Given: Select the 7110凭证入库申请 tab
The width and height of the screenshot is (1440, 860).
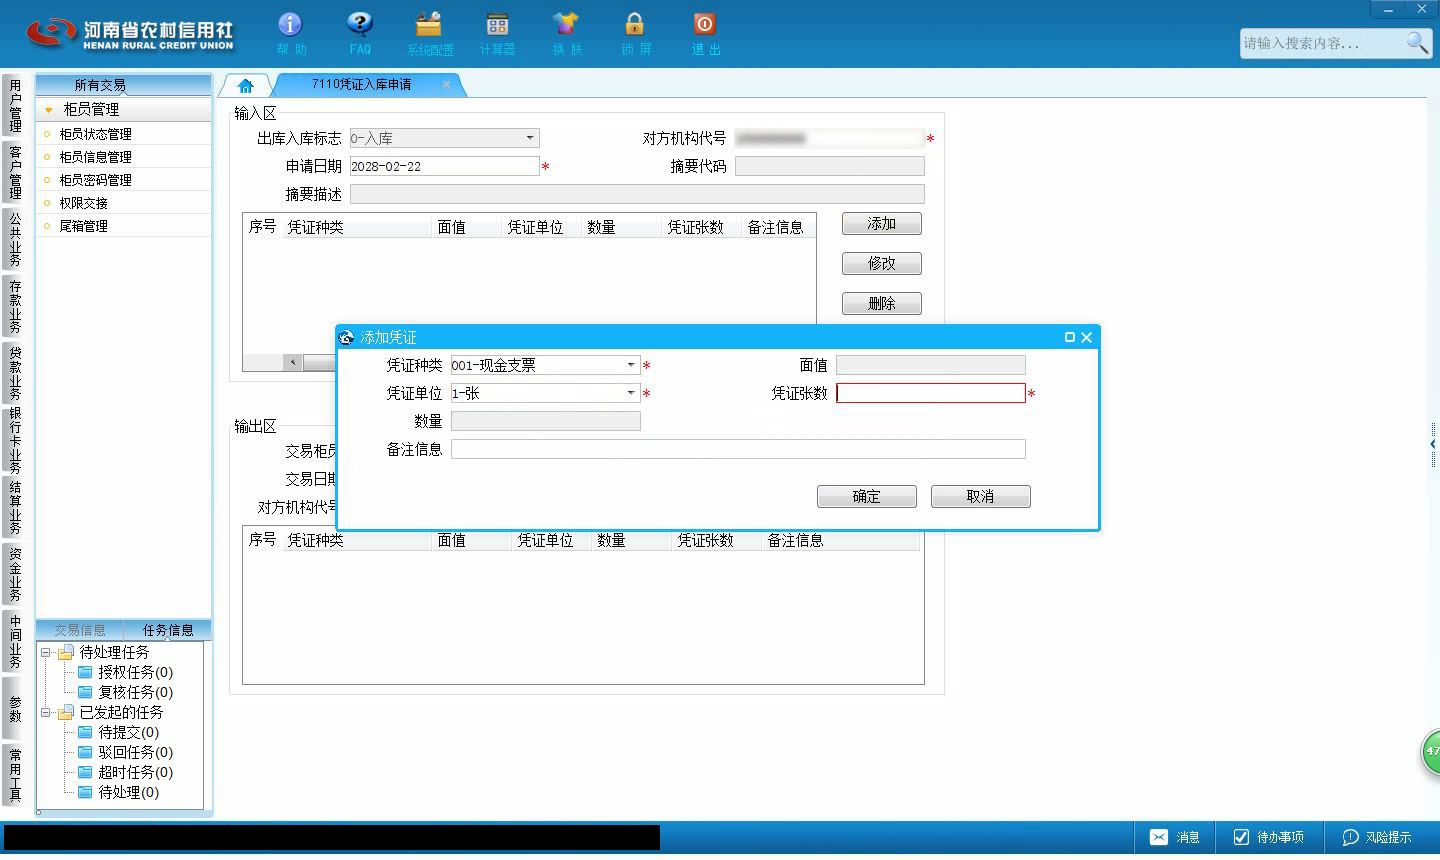Looking at the screenshot, I should pyautogui.click(x=362, y=84).
